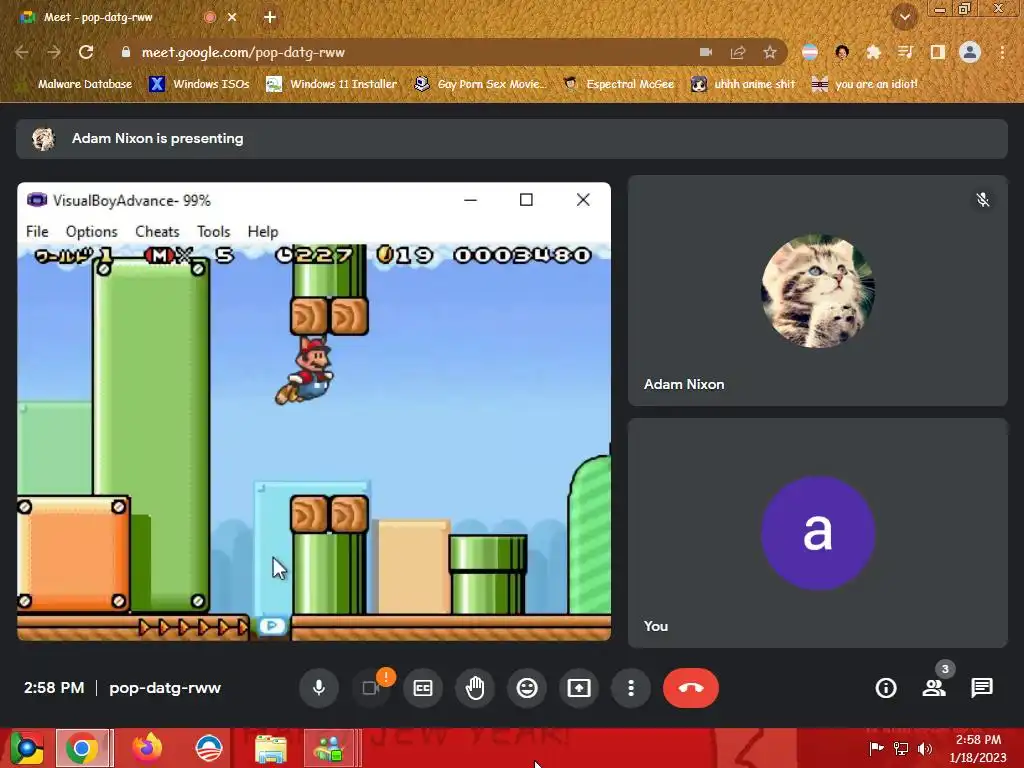This screenshot has height=768, width=1024.
Task: Leave the call with red hang-up button
Action: [691, 688]
